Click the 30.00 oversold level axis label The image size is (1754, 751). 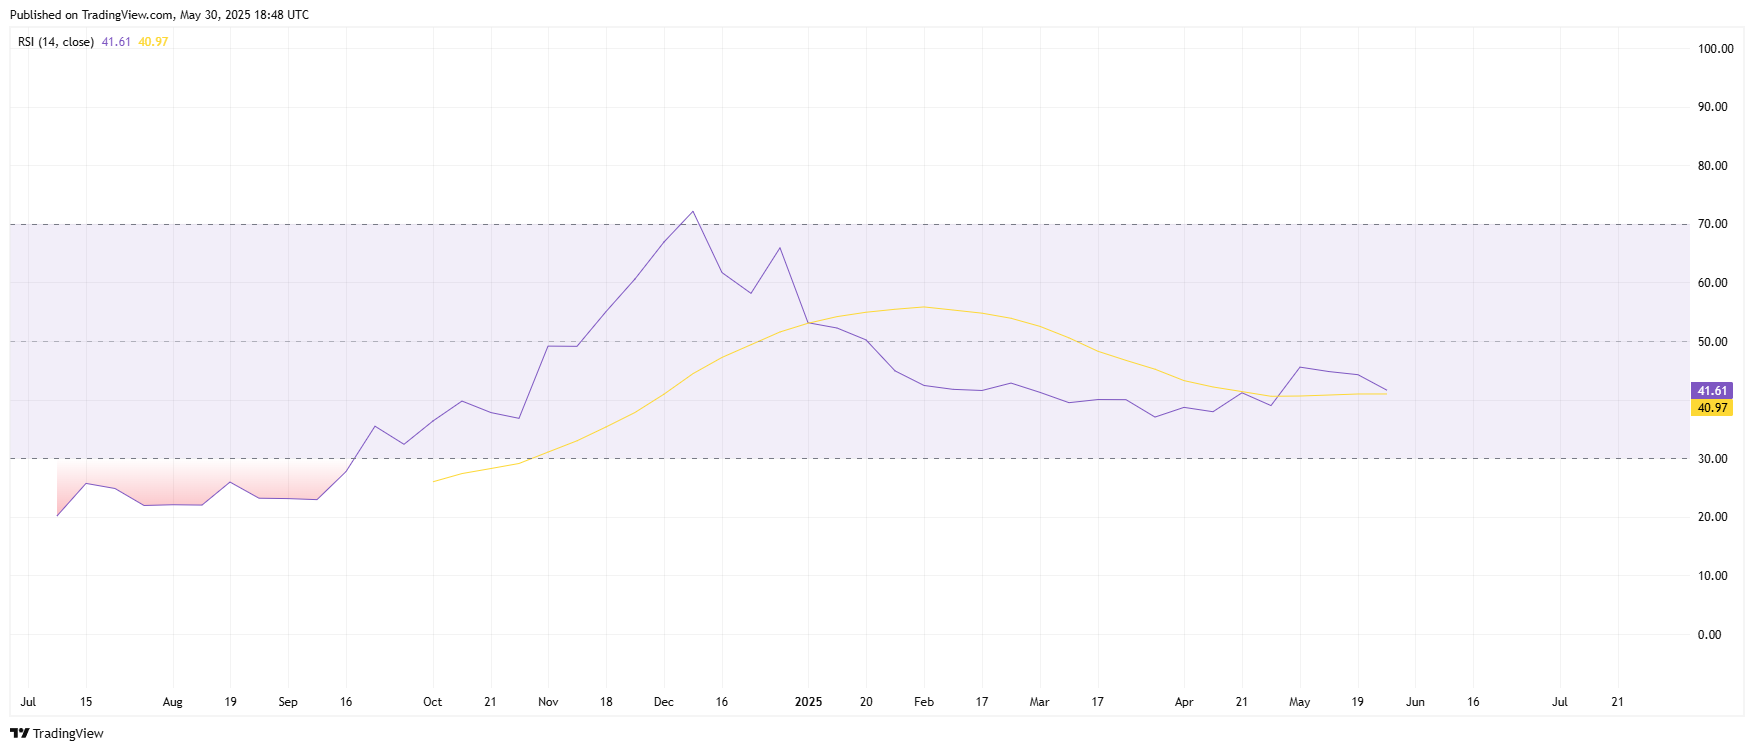pyautogui.click(x=1712, y=459)
